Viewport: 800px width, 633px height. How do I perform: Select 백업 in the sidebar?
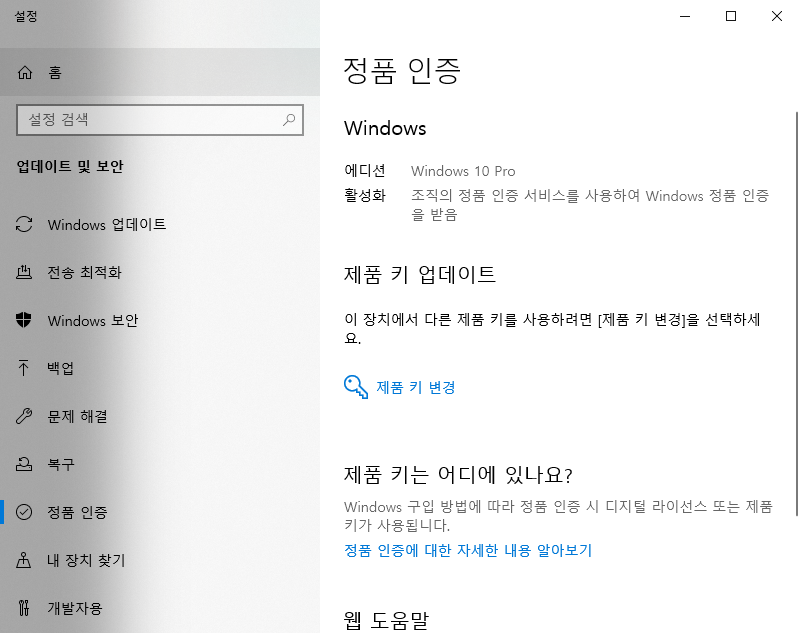click(x=160, y=368)
